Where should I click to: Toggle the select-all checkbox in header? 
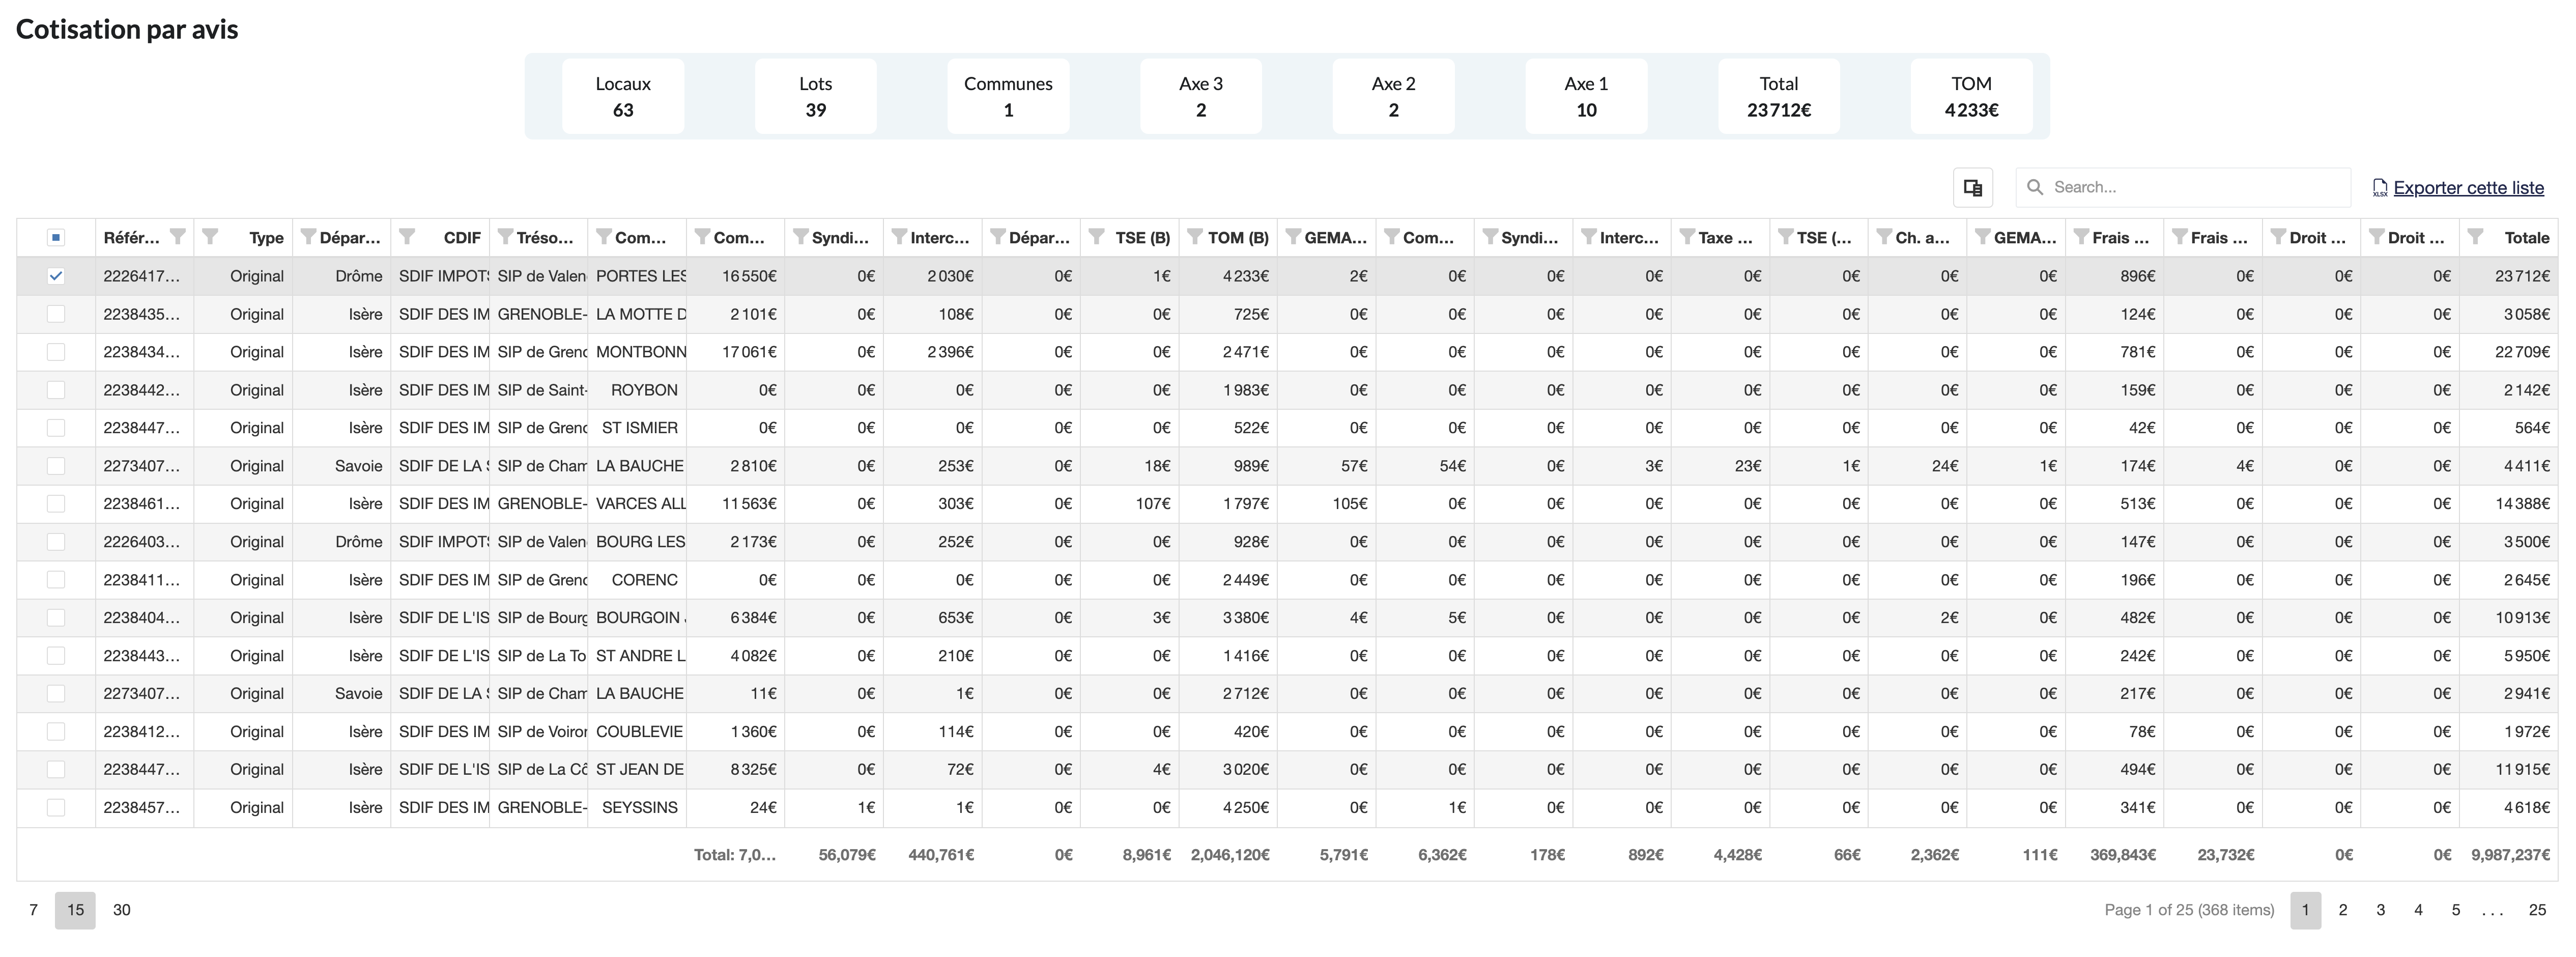coord(56,237)
